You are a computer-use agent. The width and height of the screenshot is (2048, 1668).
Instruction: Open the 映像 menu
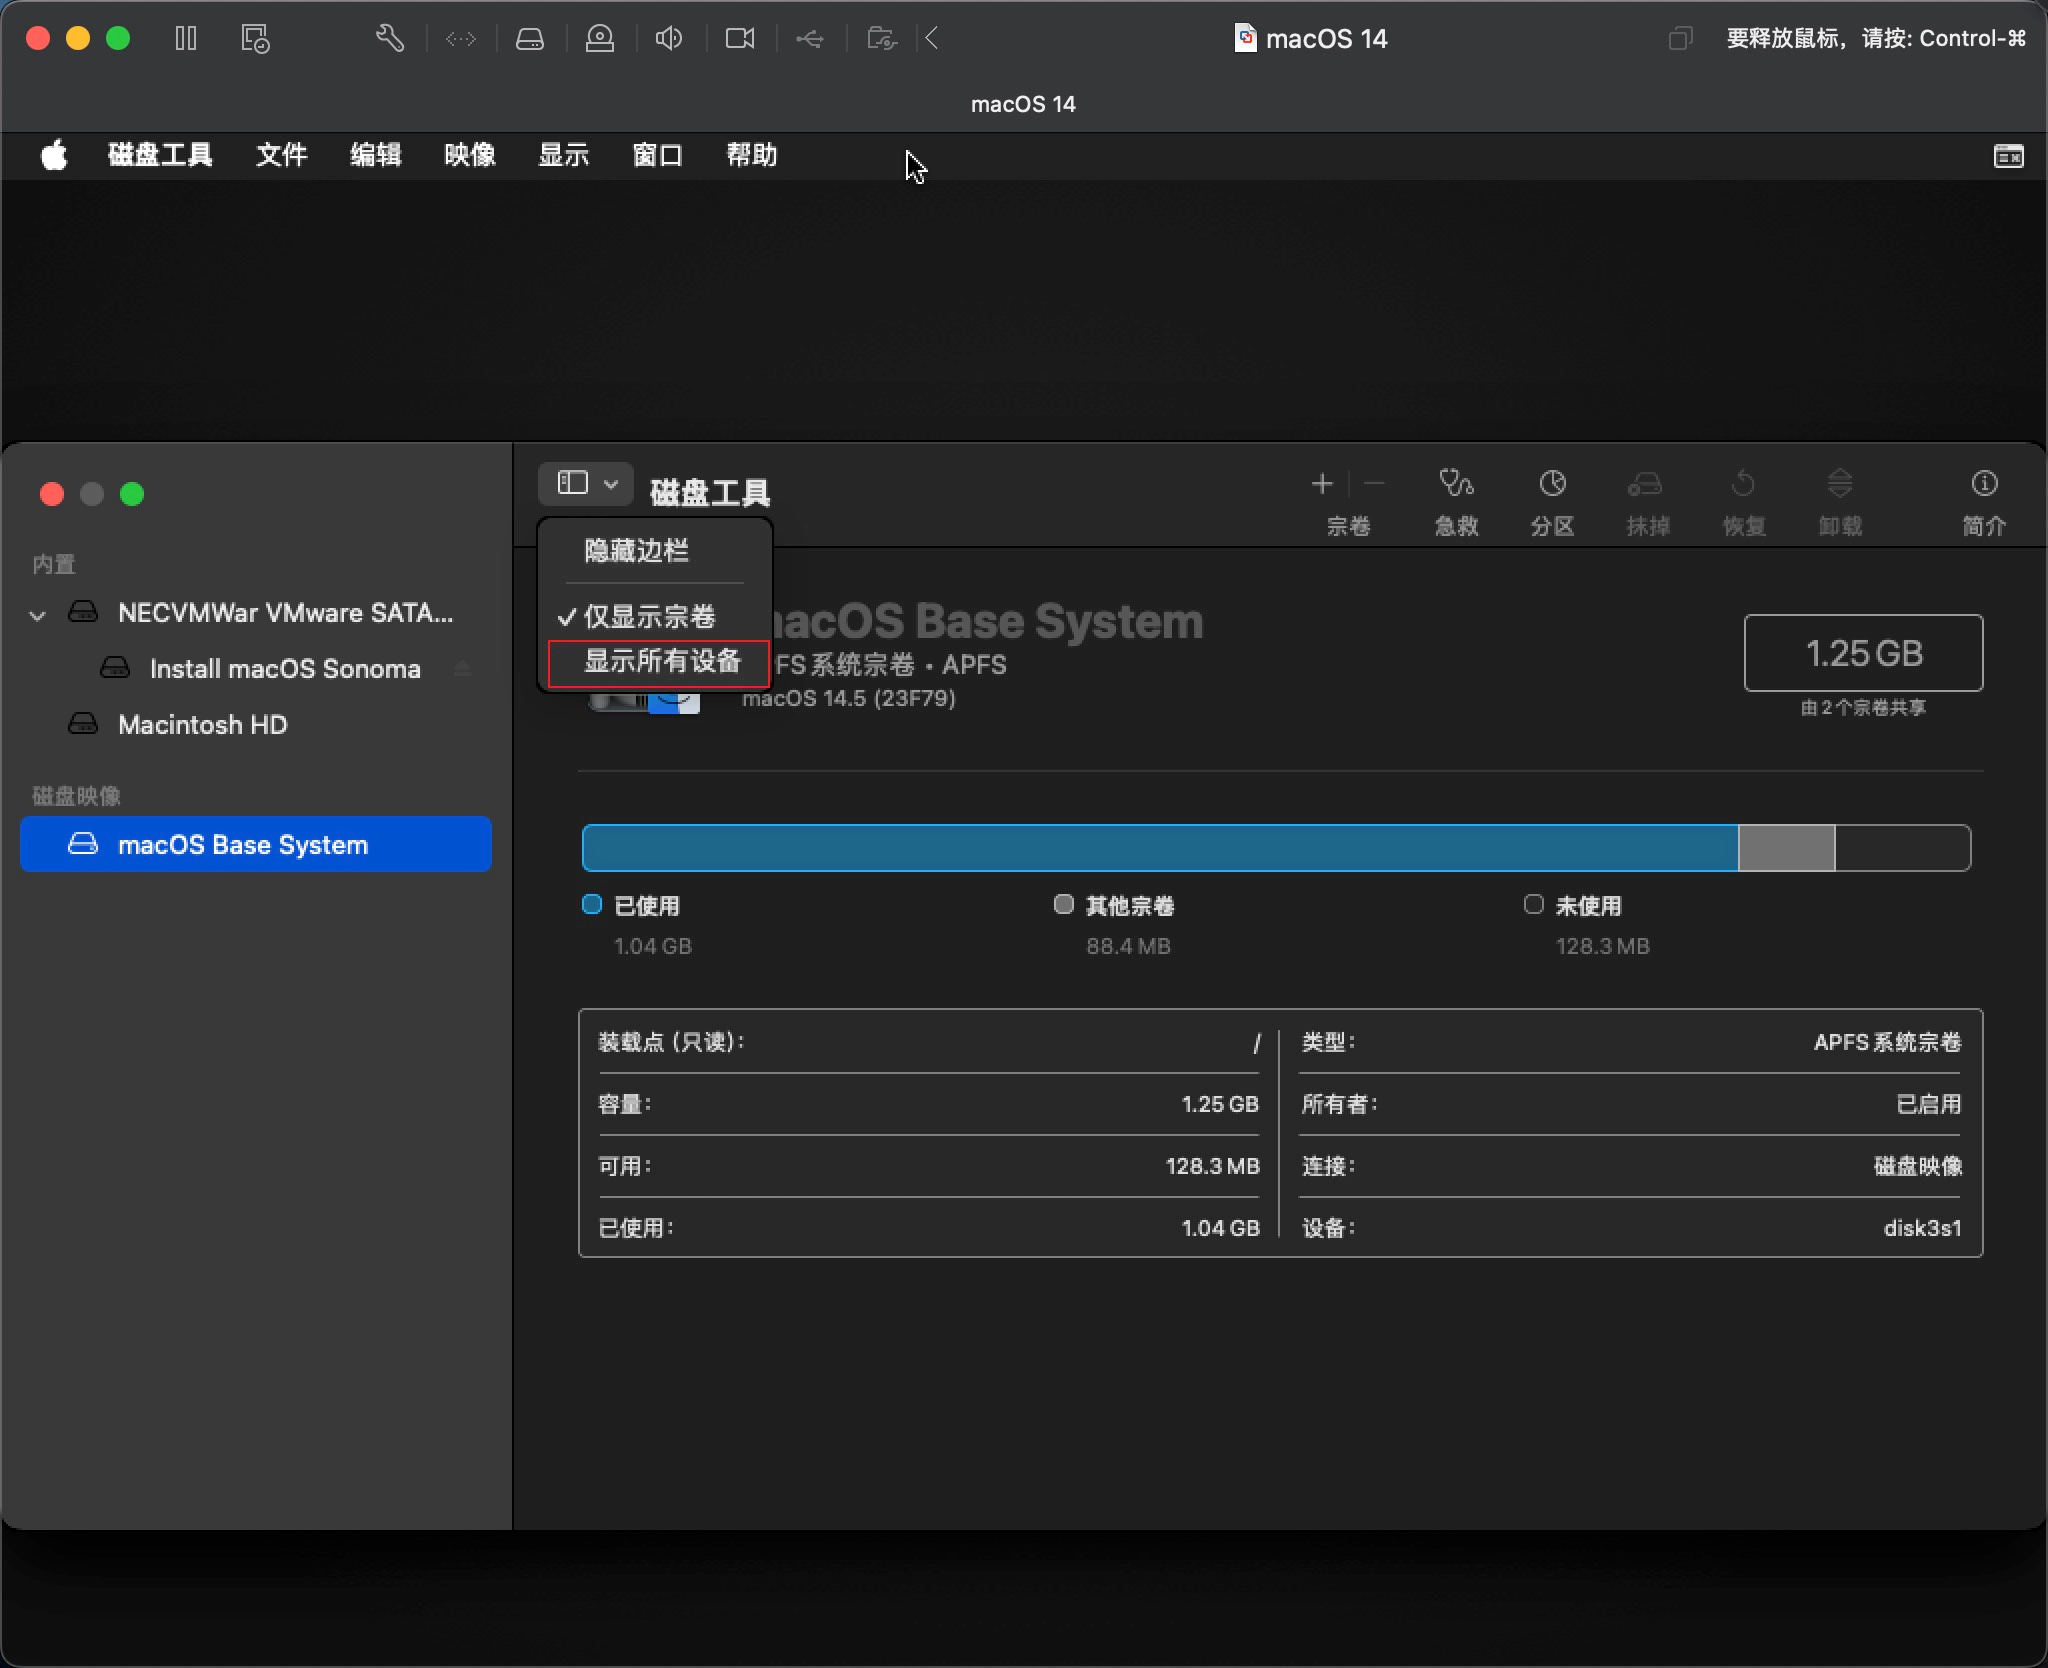pos(469,155)
